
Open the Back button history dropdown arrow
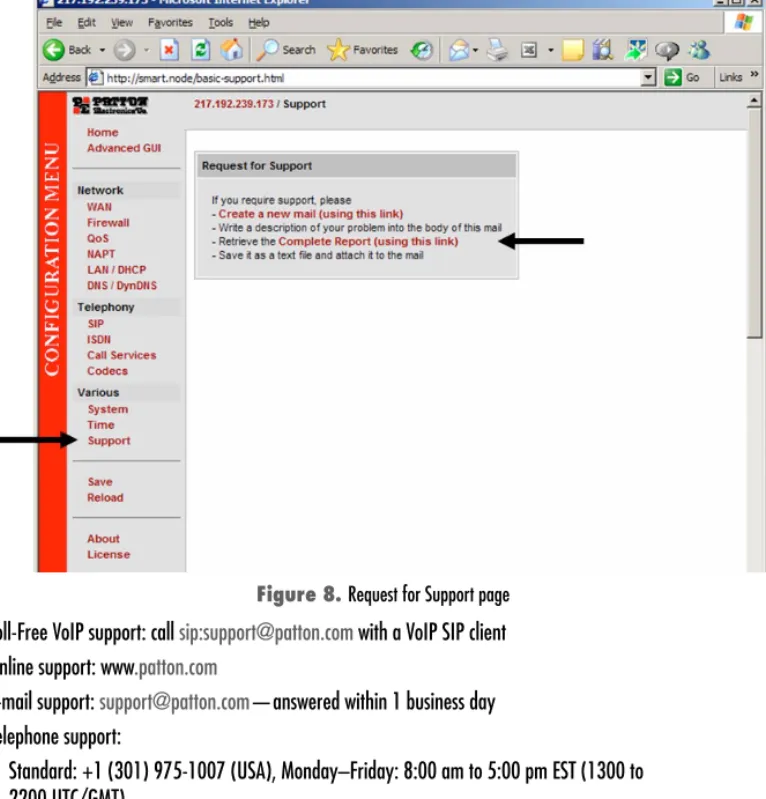pyautogui.click(x=102, y=50)
